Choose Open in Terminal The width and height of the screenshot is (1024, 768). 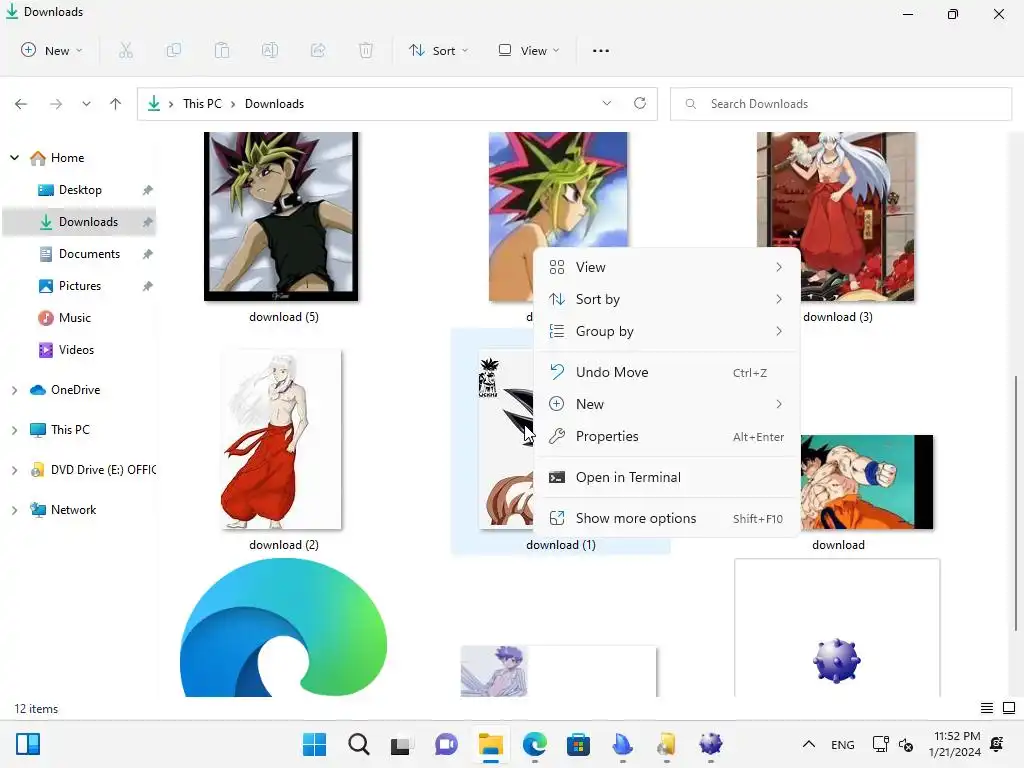pyautogui.click(x=667, y=477)
